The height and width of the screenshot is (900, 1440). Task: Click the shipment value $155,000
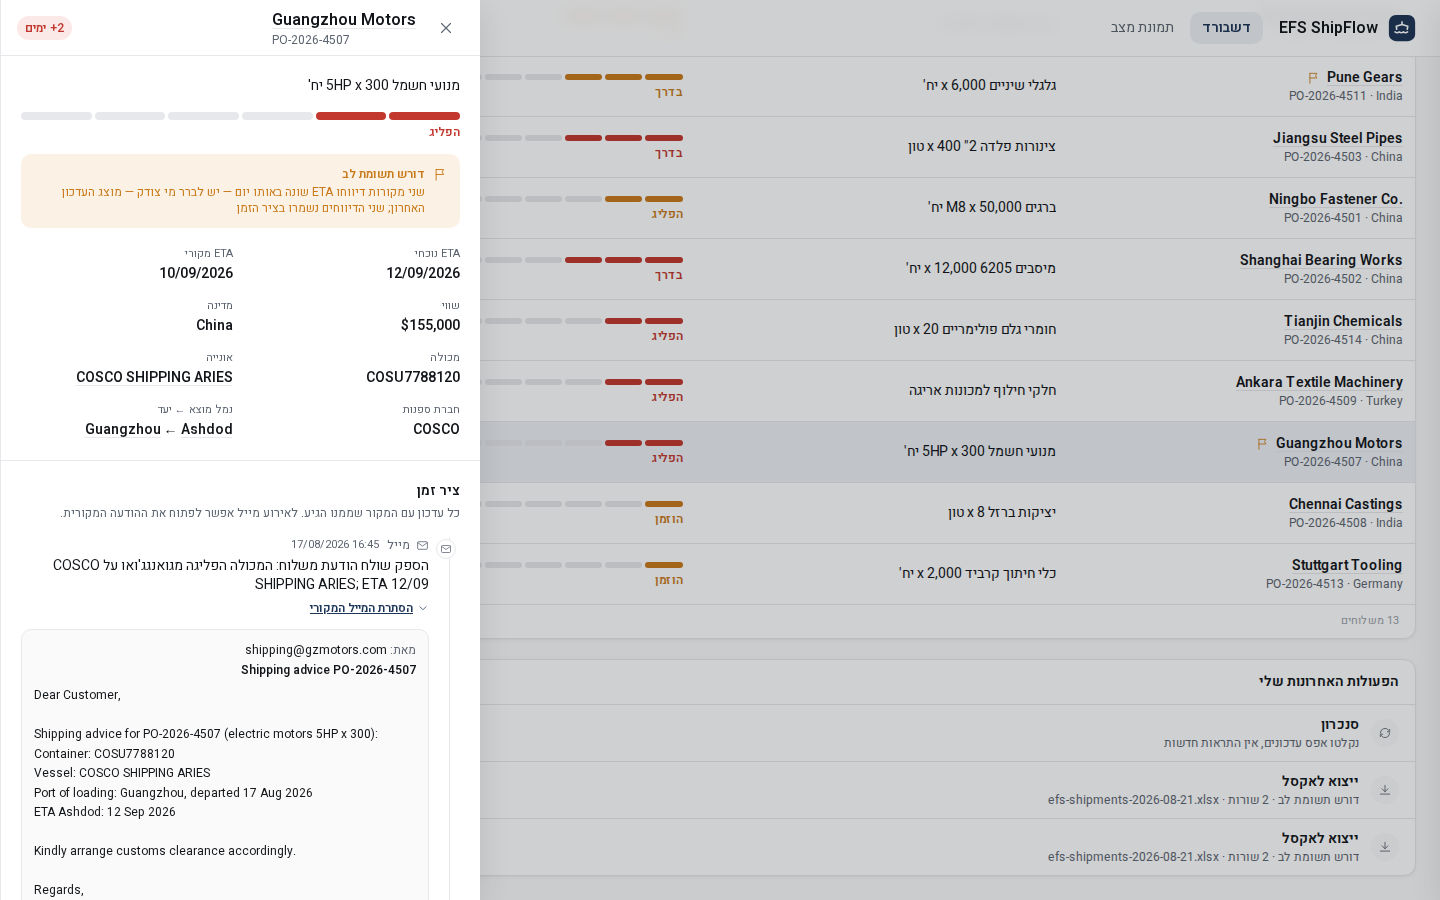coord(430,325)
